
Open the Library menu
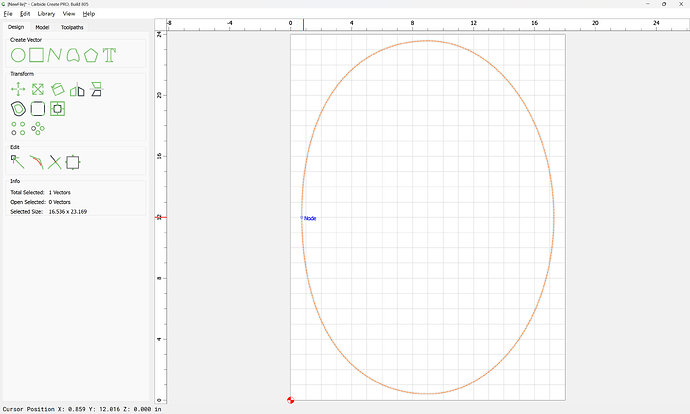pyautogui.click(x=46, y=14)
